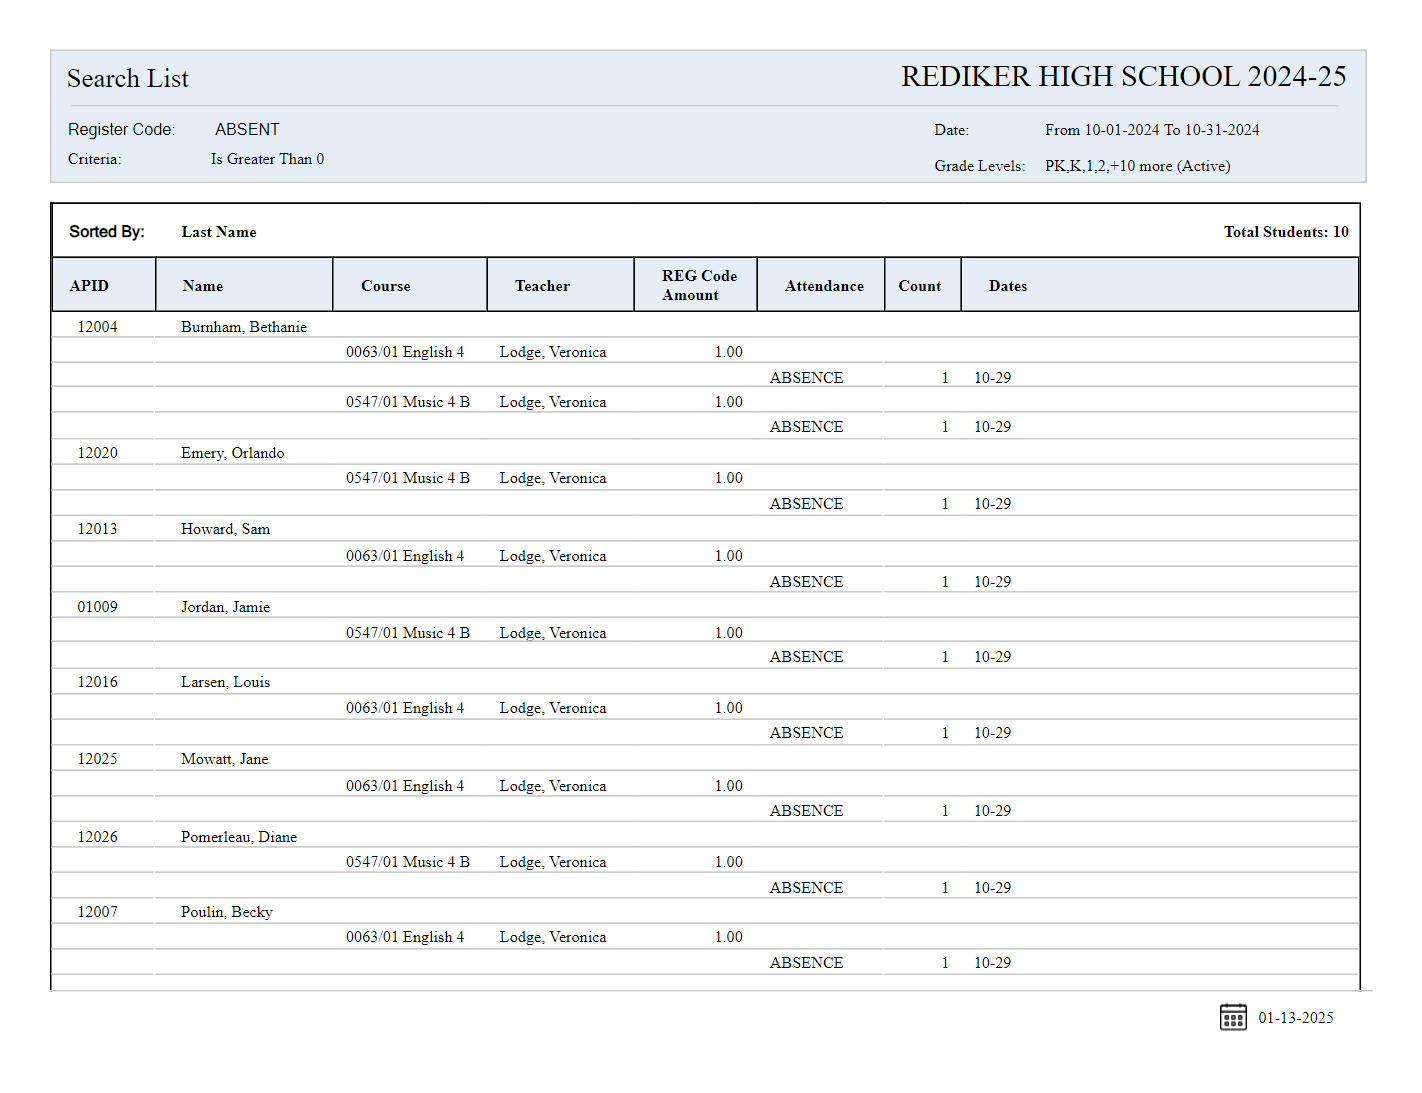Select the Search List title
Screen dimensions: 1422x1093
[x=128, y=79]
